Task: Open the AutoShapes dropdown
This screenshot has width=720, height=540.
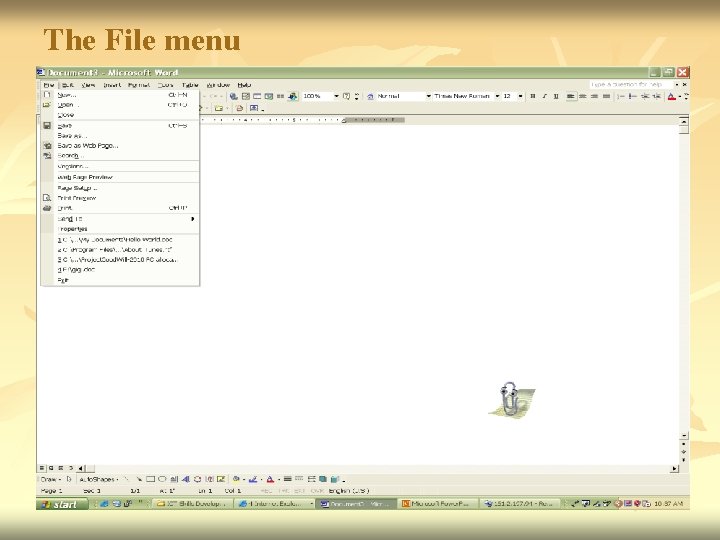Action: 98,479
